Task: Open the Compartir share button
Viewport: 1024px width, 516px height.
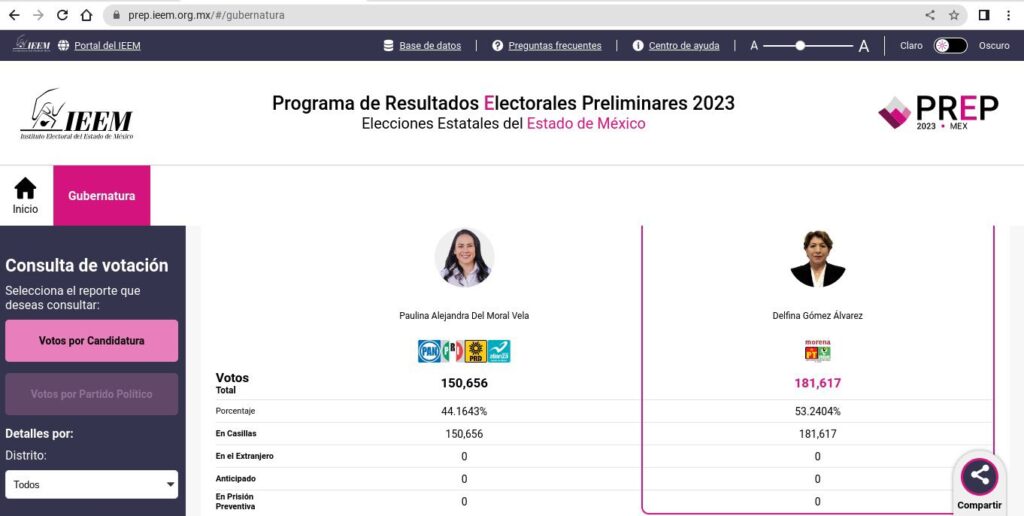Action: [979, 477]
